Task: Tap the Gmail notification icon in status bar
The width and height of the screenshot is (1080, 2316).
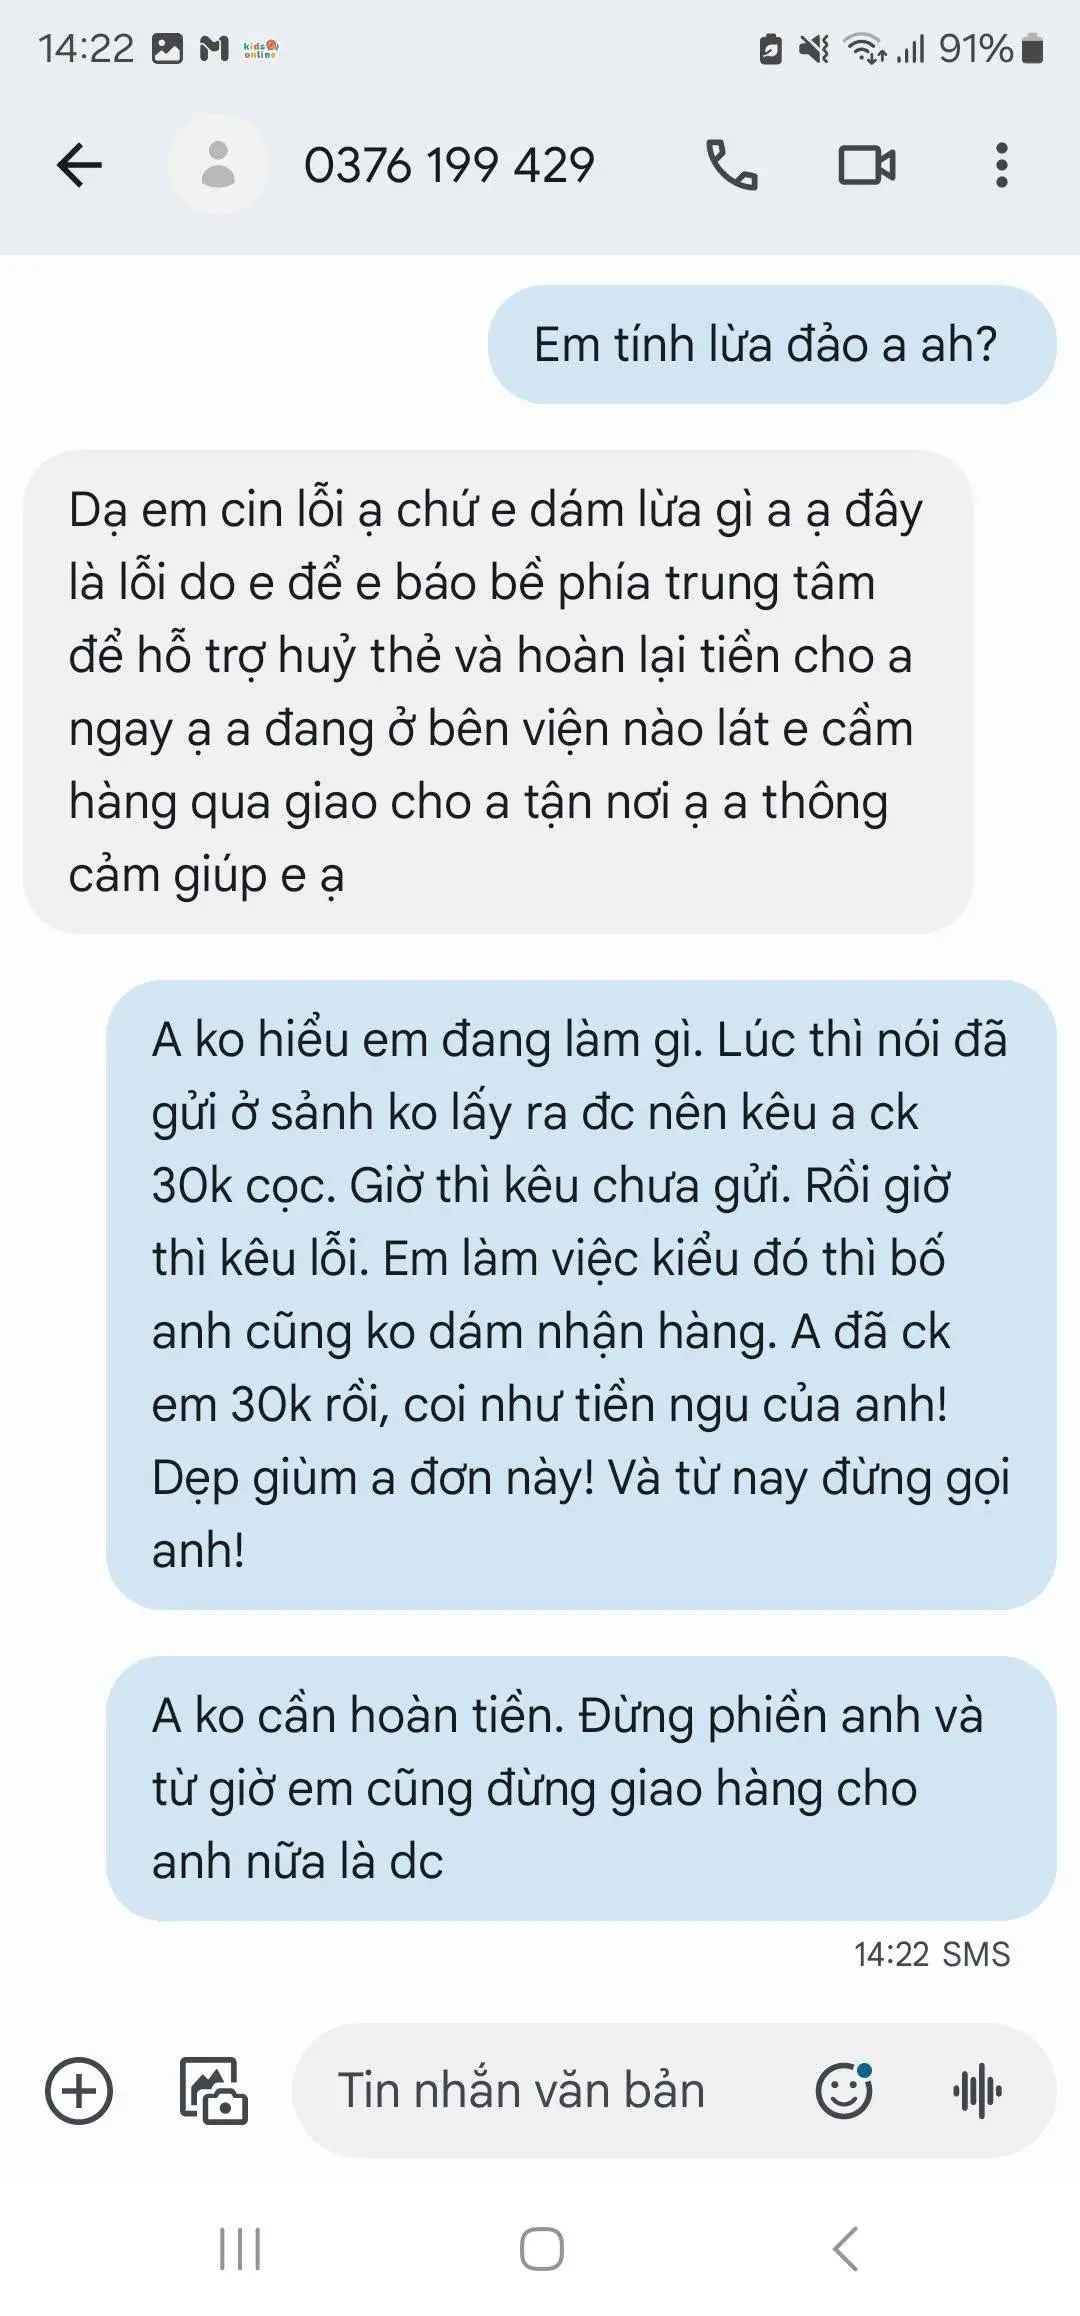Action: coord(214,48)
